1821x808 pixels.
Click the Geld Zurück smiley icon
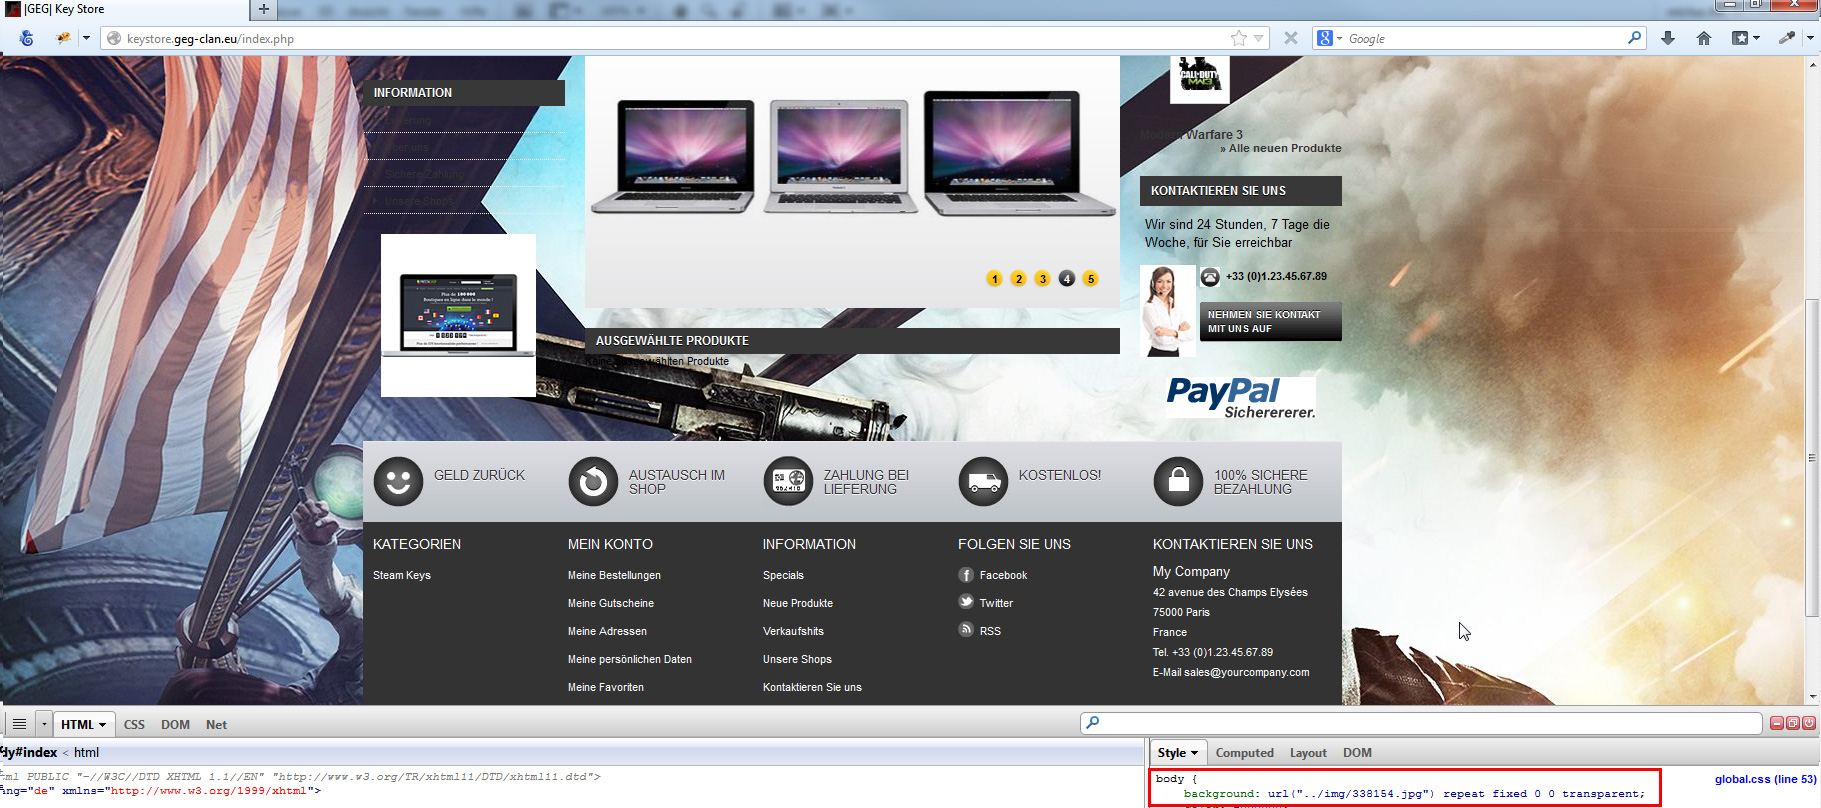point(398,482)
